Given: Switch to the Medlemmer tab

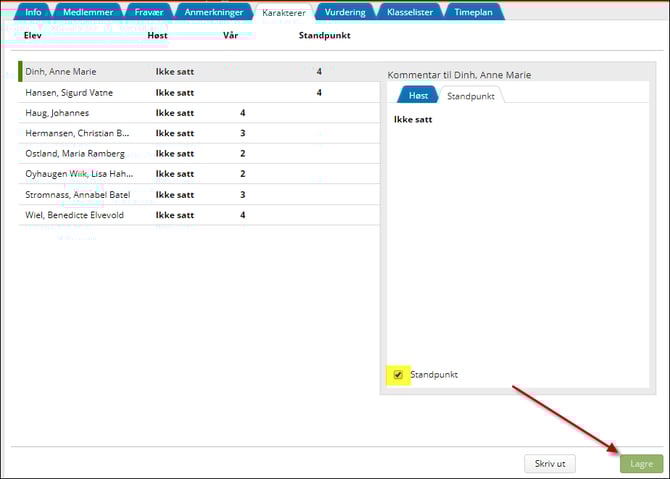Looking at the screenshot, I should 87,12.
